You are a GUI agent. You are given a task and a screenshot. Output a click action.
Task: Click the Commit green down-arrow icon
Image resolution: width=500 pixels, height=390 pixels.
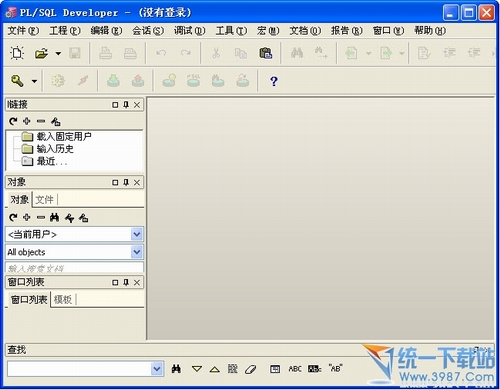point(113,81)
